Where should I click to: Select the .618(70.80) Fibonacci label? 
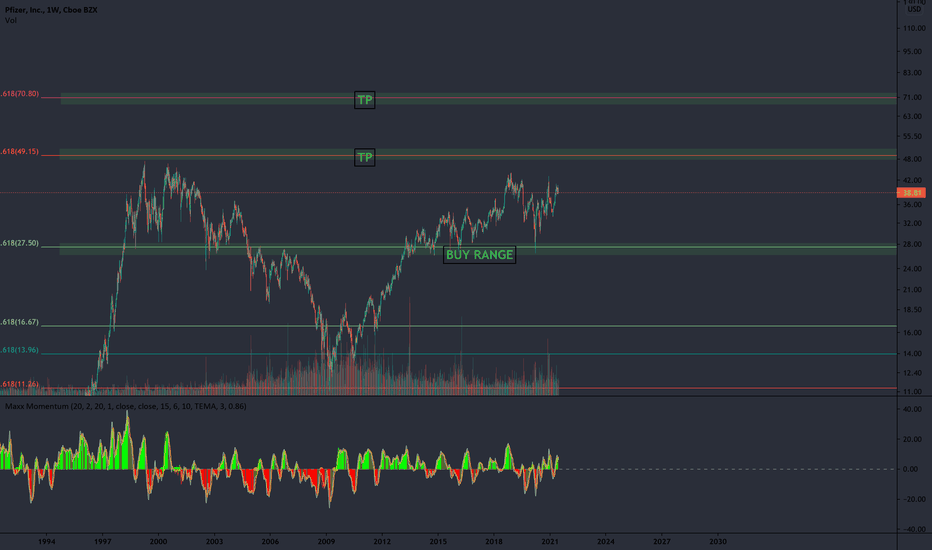pos(20,94)
